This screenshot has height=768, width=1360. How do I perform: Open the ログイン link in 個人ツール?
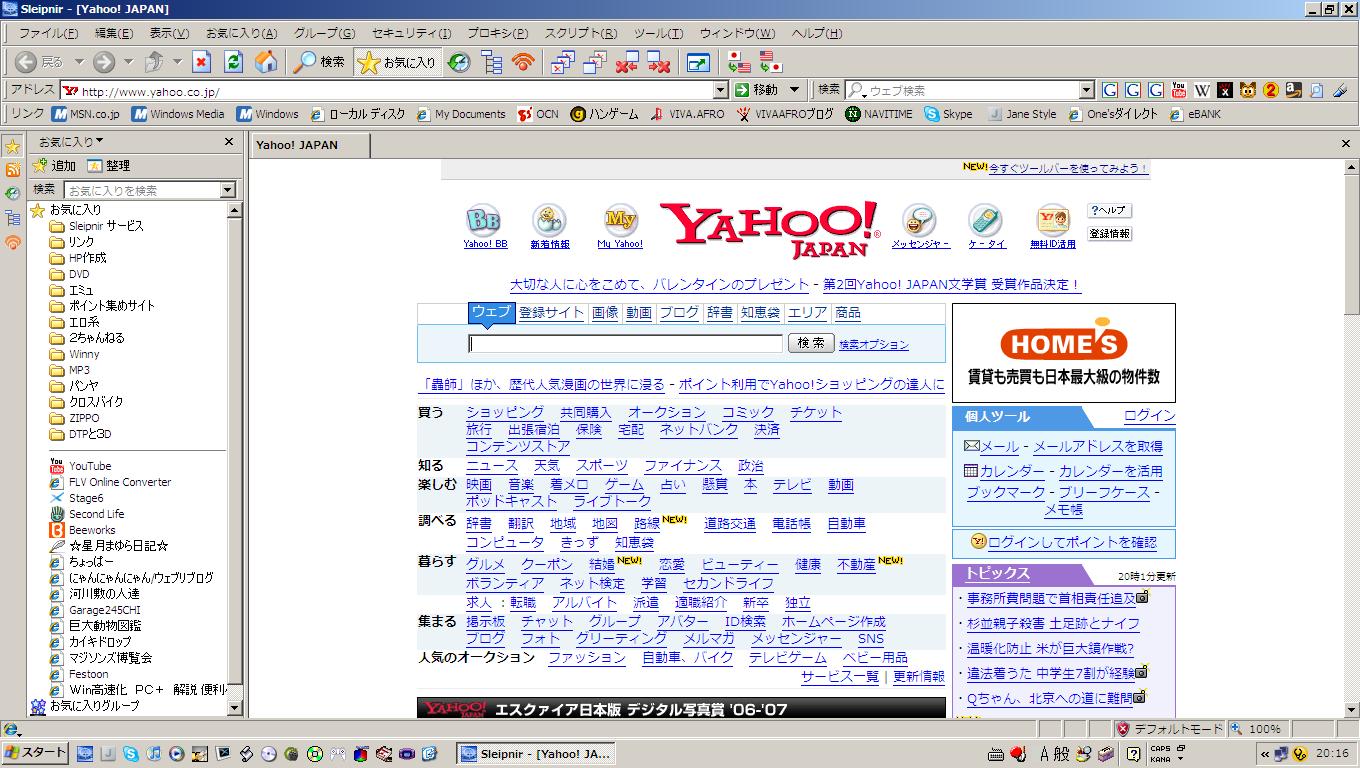[1150, 415]
